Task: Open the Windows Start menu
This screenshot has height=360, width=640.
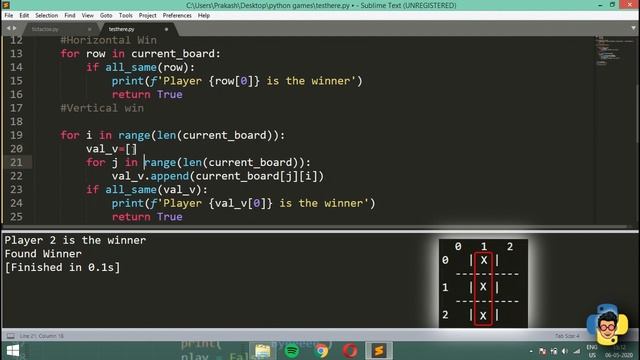Action: point(13,351)
